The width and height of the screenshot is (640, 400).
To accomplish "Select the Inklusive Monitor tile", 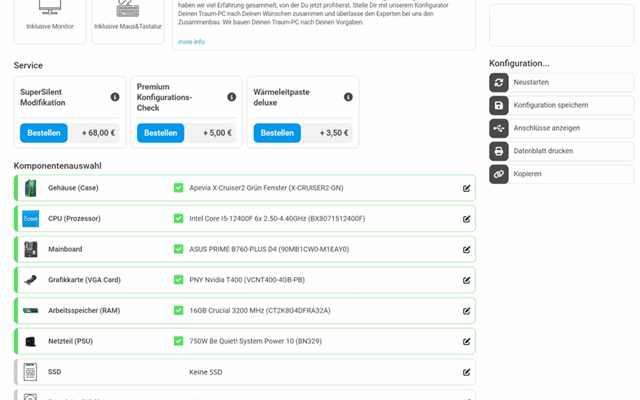I will tap(50, 20).
